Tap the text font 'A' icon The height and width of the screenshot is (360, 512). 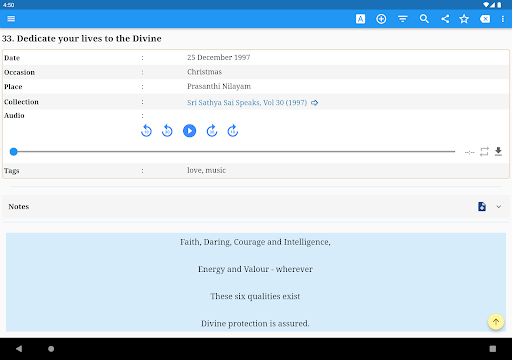click(360, 19)
